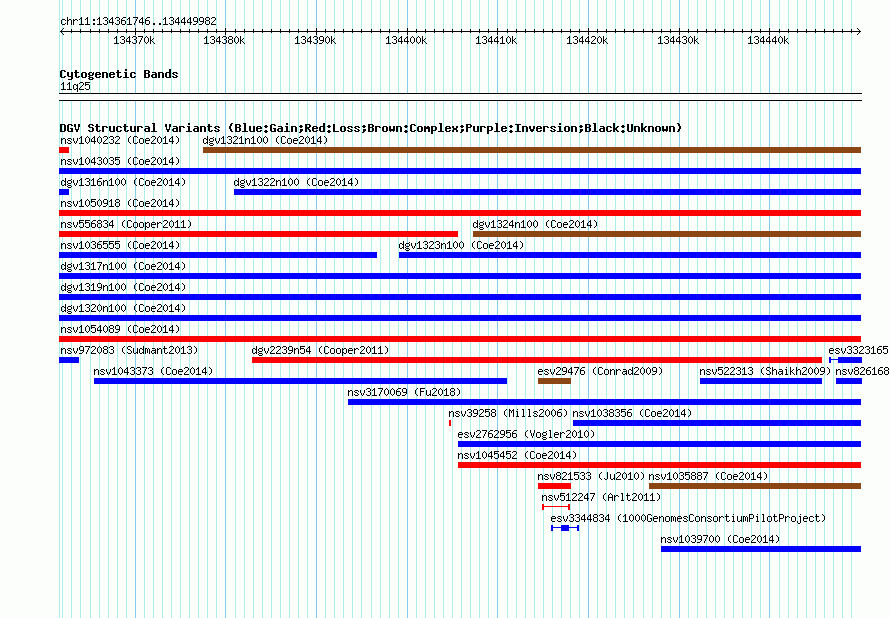Click the dgv1322n100 (Coe2014) label

click(296, 182)
